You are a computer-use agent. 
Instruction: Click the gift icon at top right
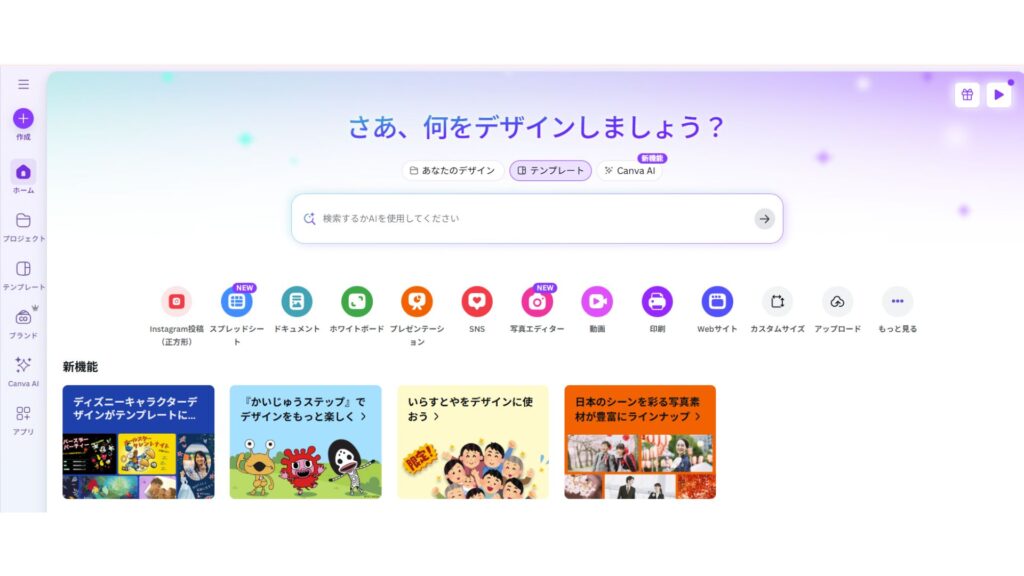(x=967, y=95)
